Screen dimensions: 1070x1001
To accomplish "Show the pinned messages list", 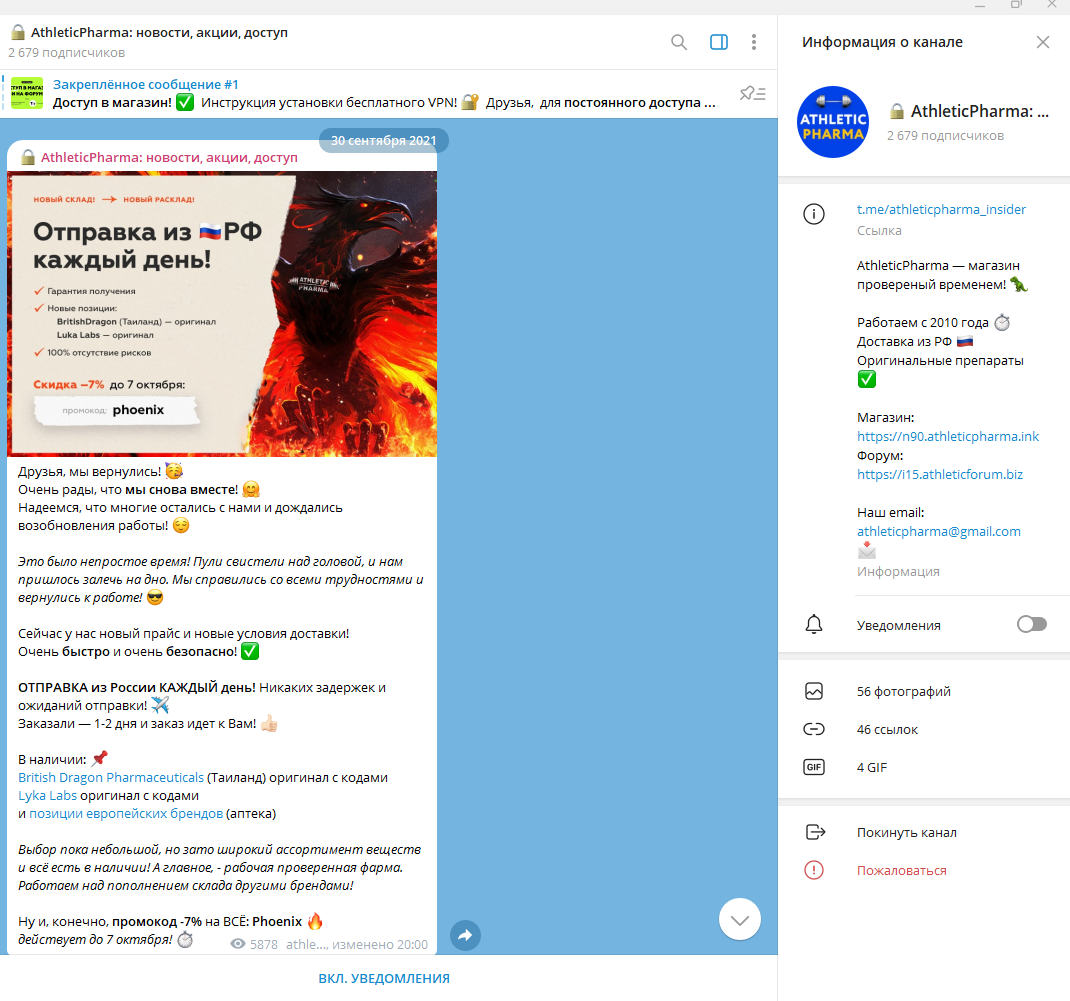I will (752, 93).
